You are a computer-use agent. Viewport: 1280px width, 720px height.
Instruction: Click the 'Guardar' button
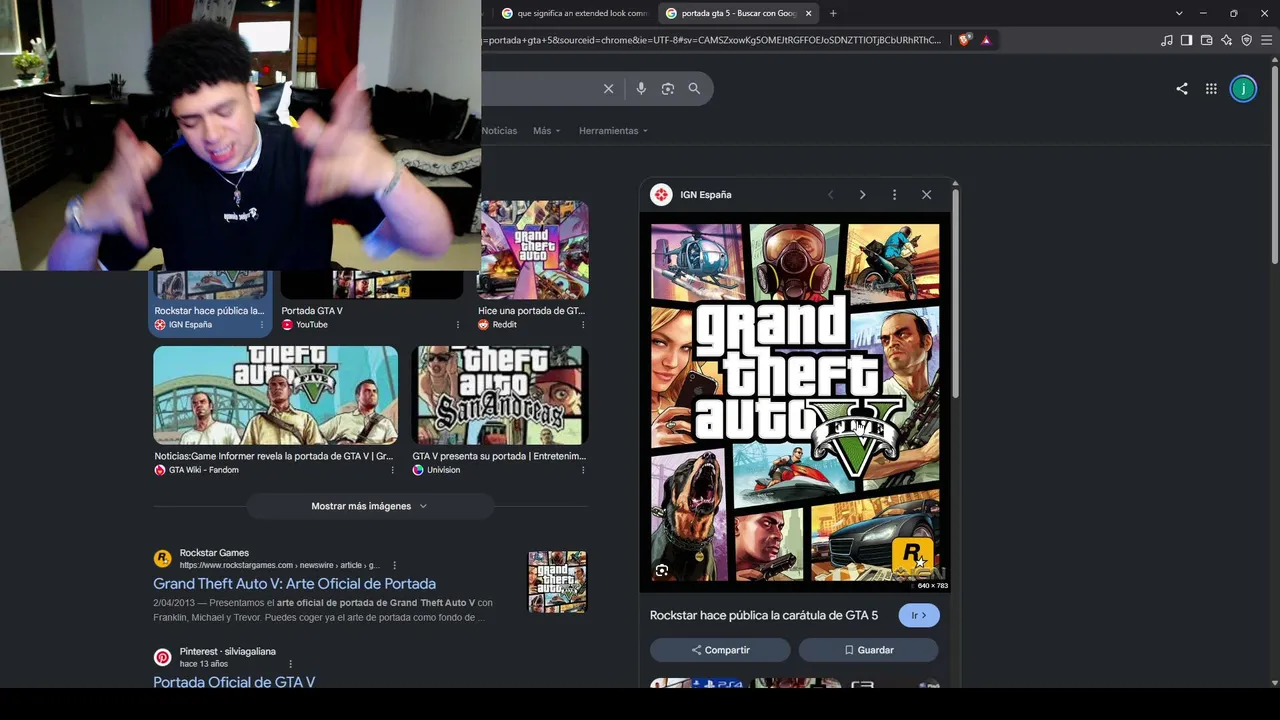868,650
